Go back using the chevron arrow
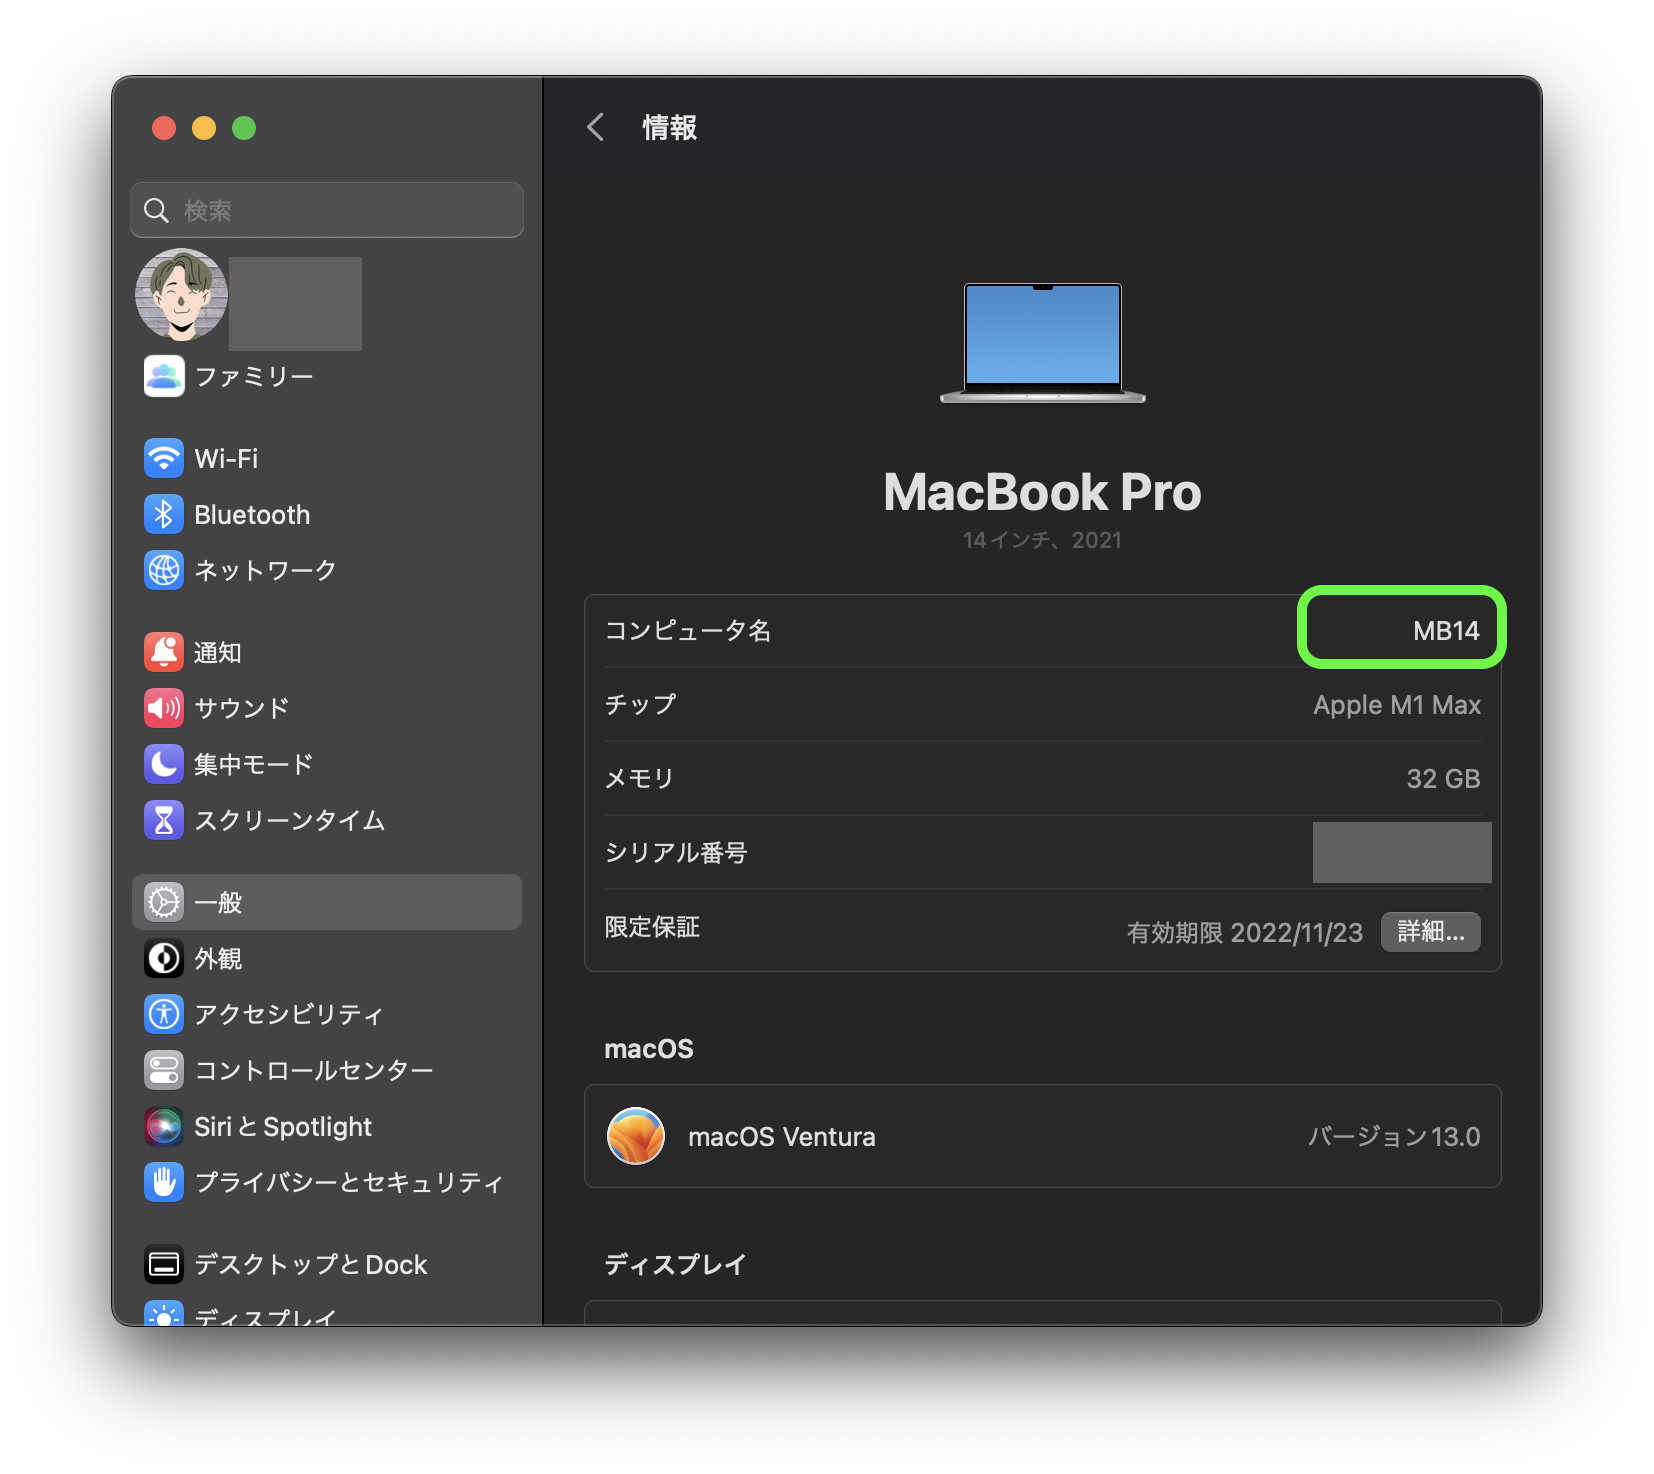The height and width of the screenshot is (1474, 1654). (596, 127)
